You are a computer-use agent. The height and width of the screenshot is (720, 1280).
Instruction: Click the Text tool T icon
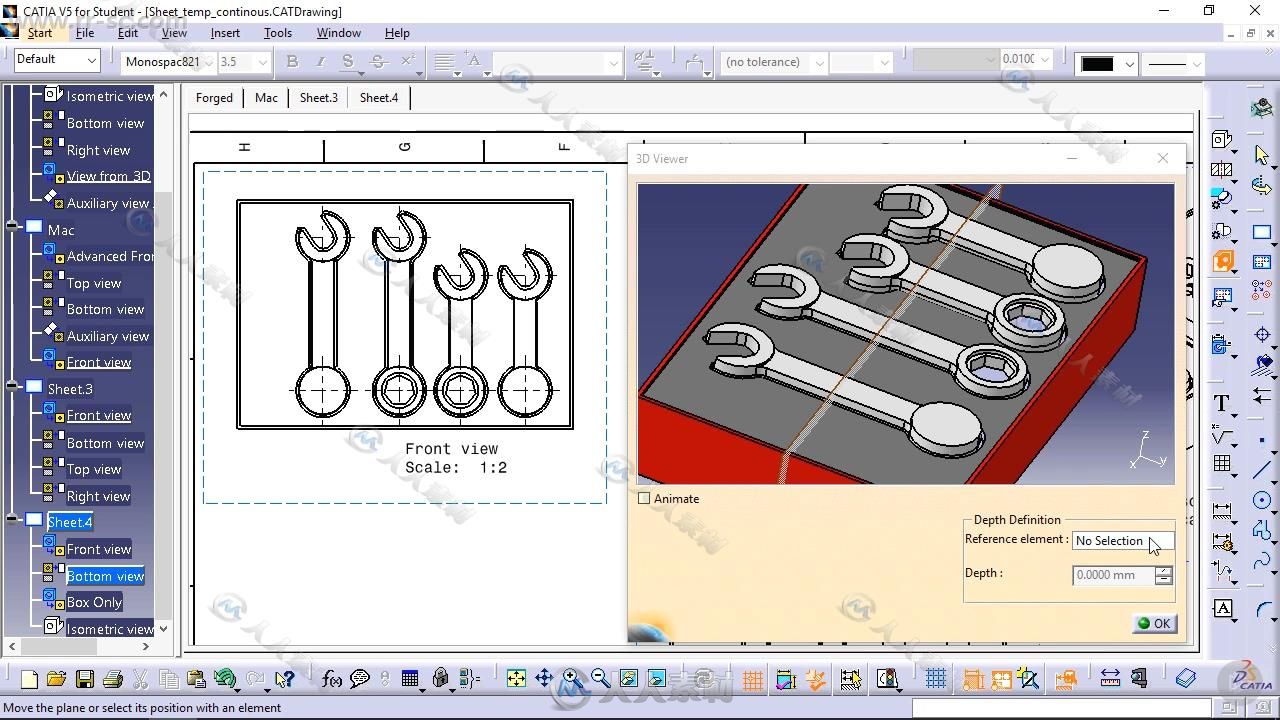1221,403
